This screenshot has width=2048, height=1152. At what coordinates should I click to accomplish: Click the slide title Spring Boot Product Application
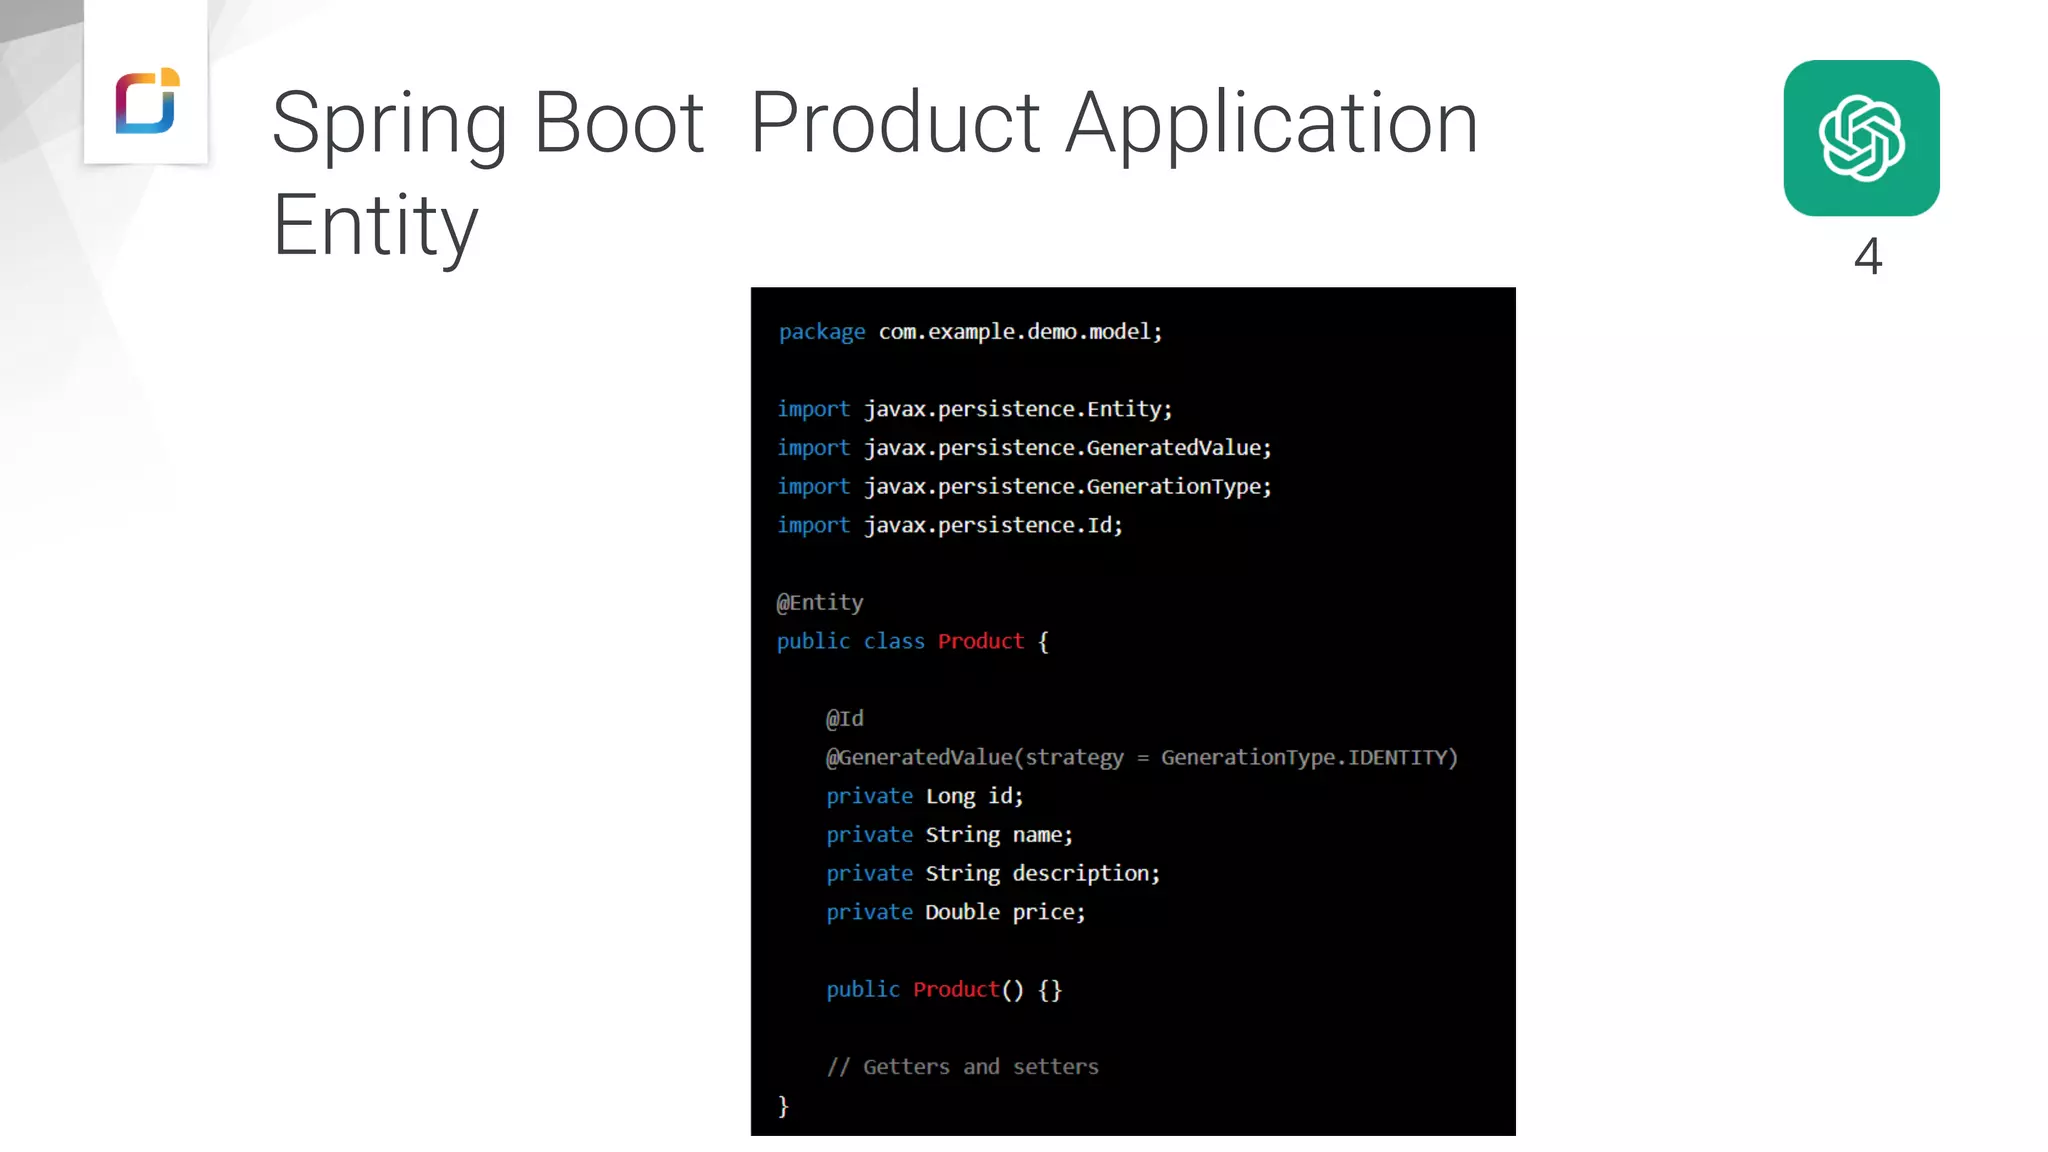[x=874, y=122]
